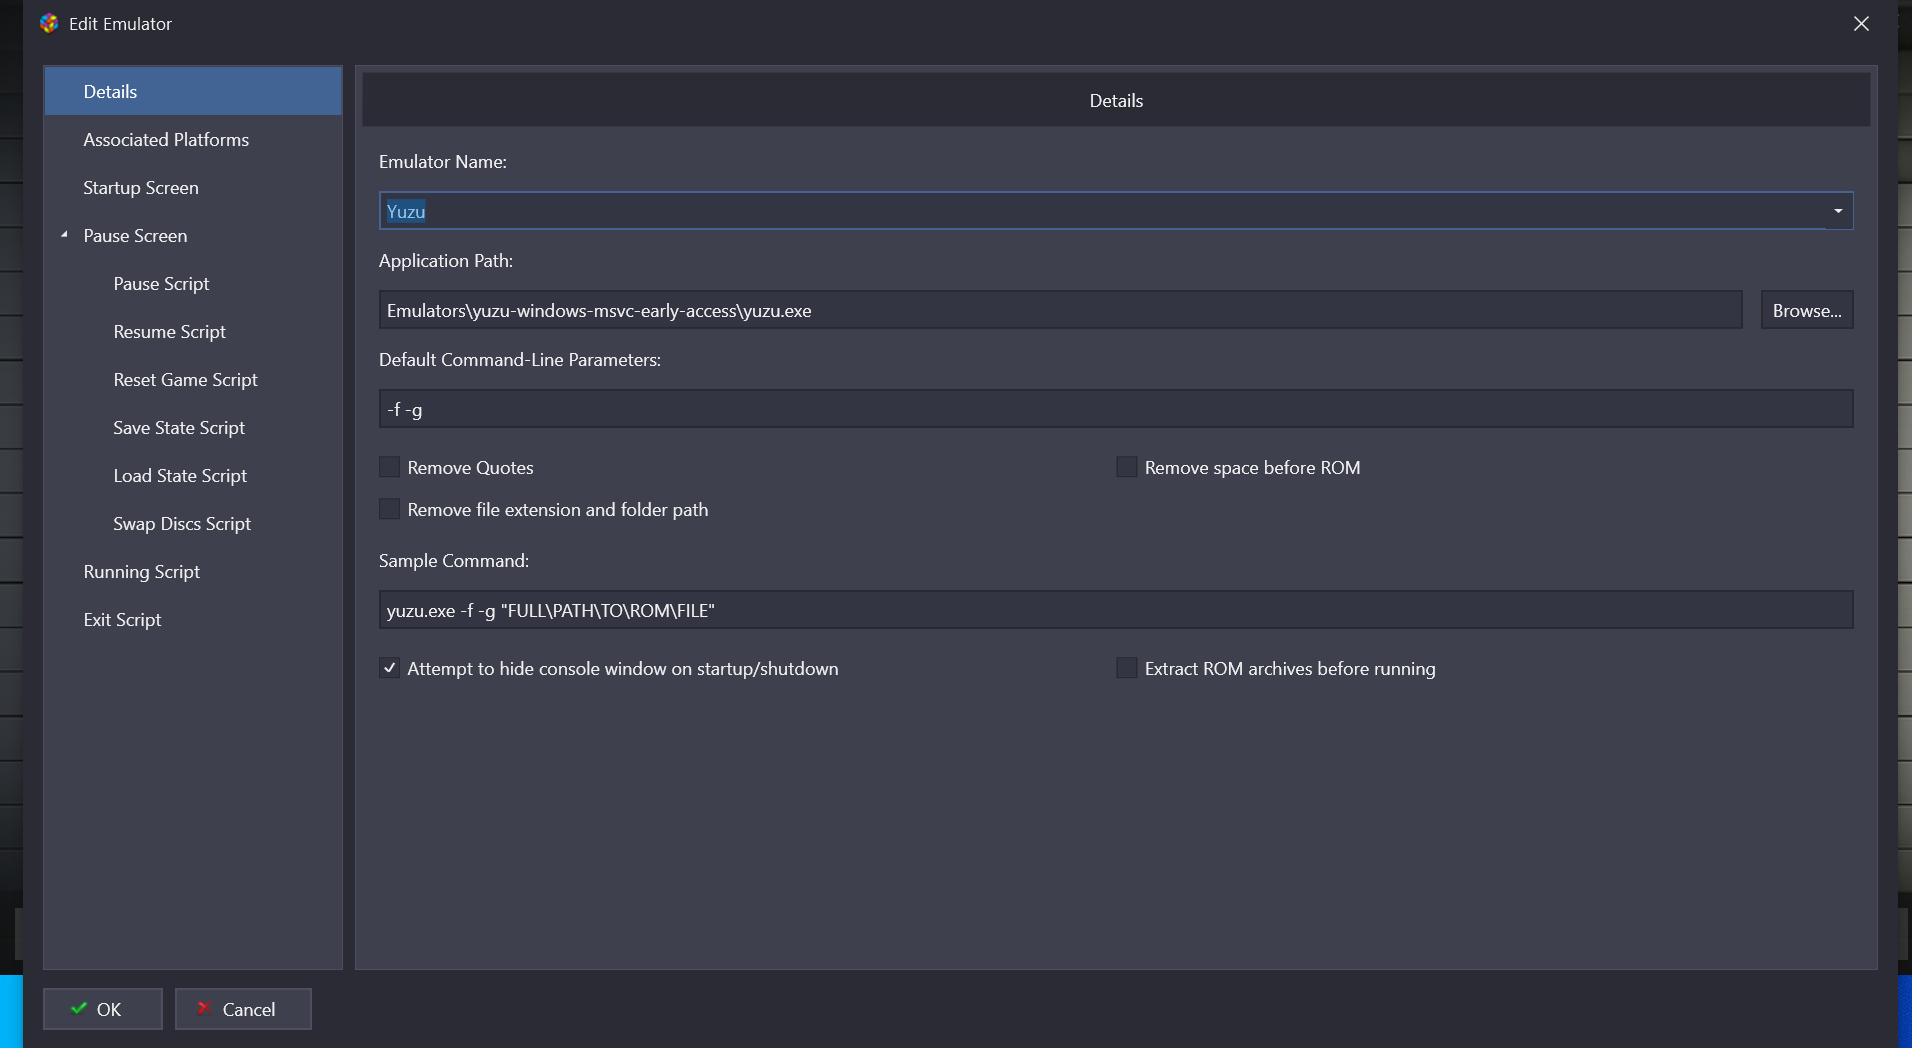Open Swap Discs Script page
The image size is (1912, 1048).
pos(182,523)
